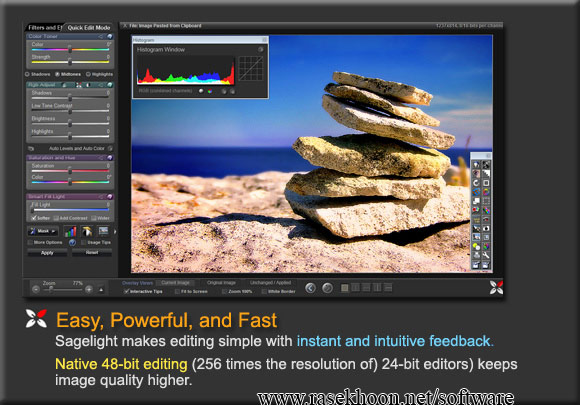Switch to the Filters and Effects tab
This screenshot has height=405, width=580.
click(x=44, y=27)
